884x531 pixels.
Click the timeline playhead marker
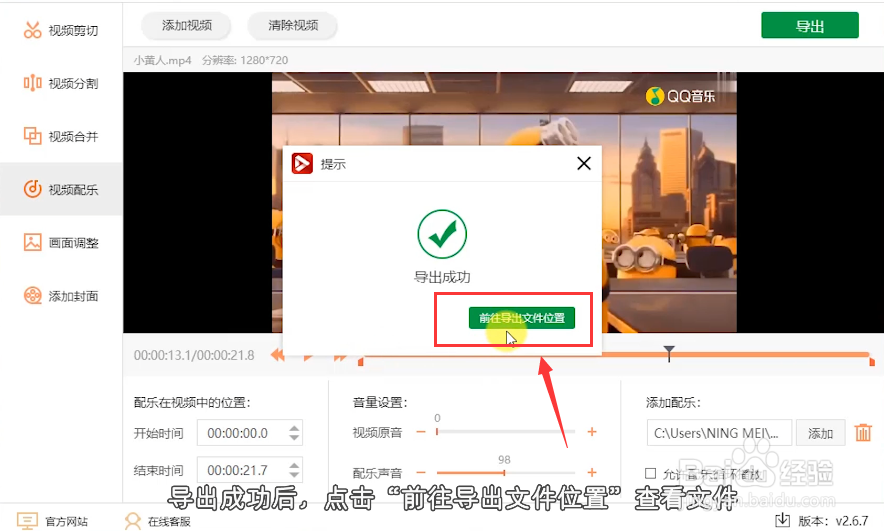coord(669,353)
